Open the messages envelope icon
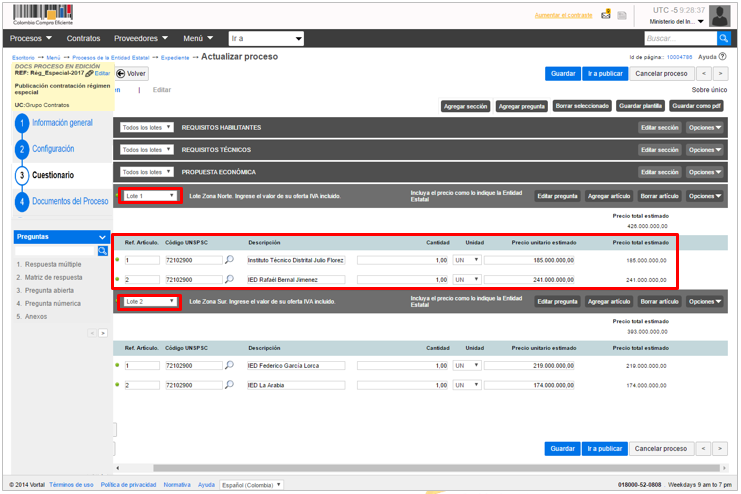The image size is (741, 494). tap(605, 15)
